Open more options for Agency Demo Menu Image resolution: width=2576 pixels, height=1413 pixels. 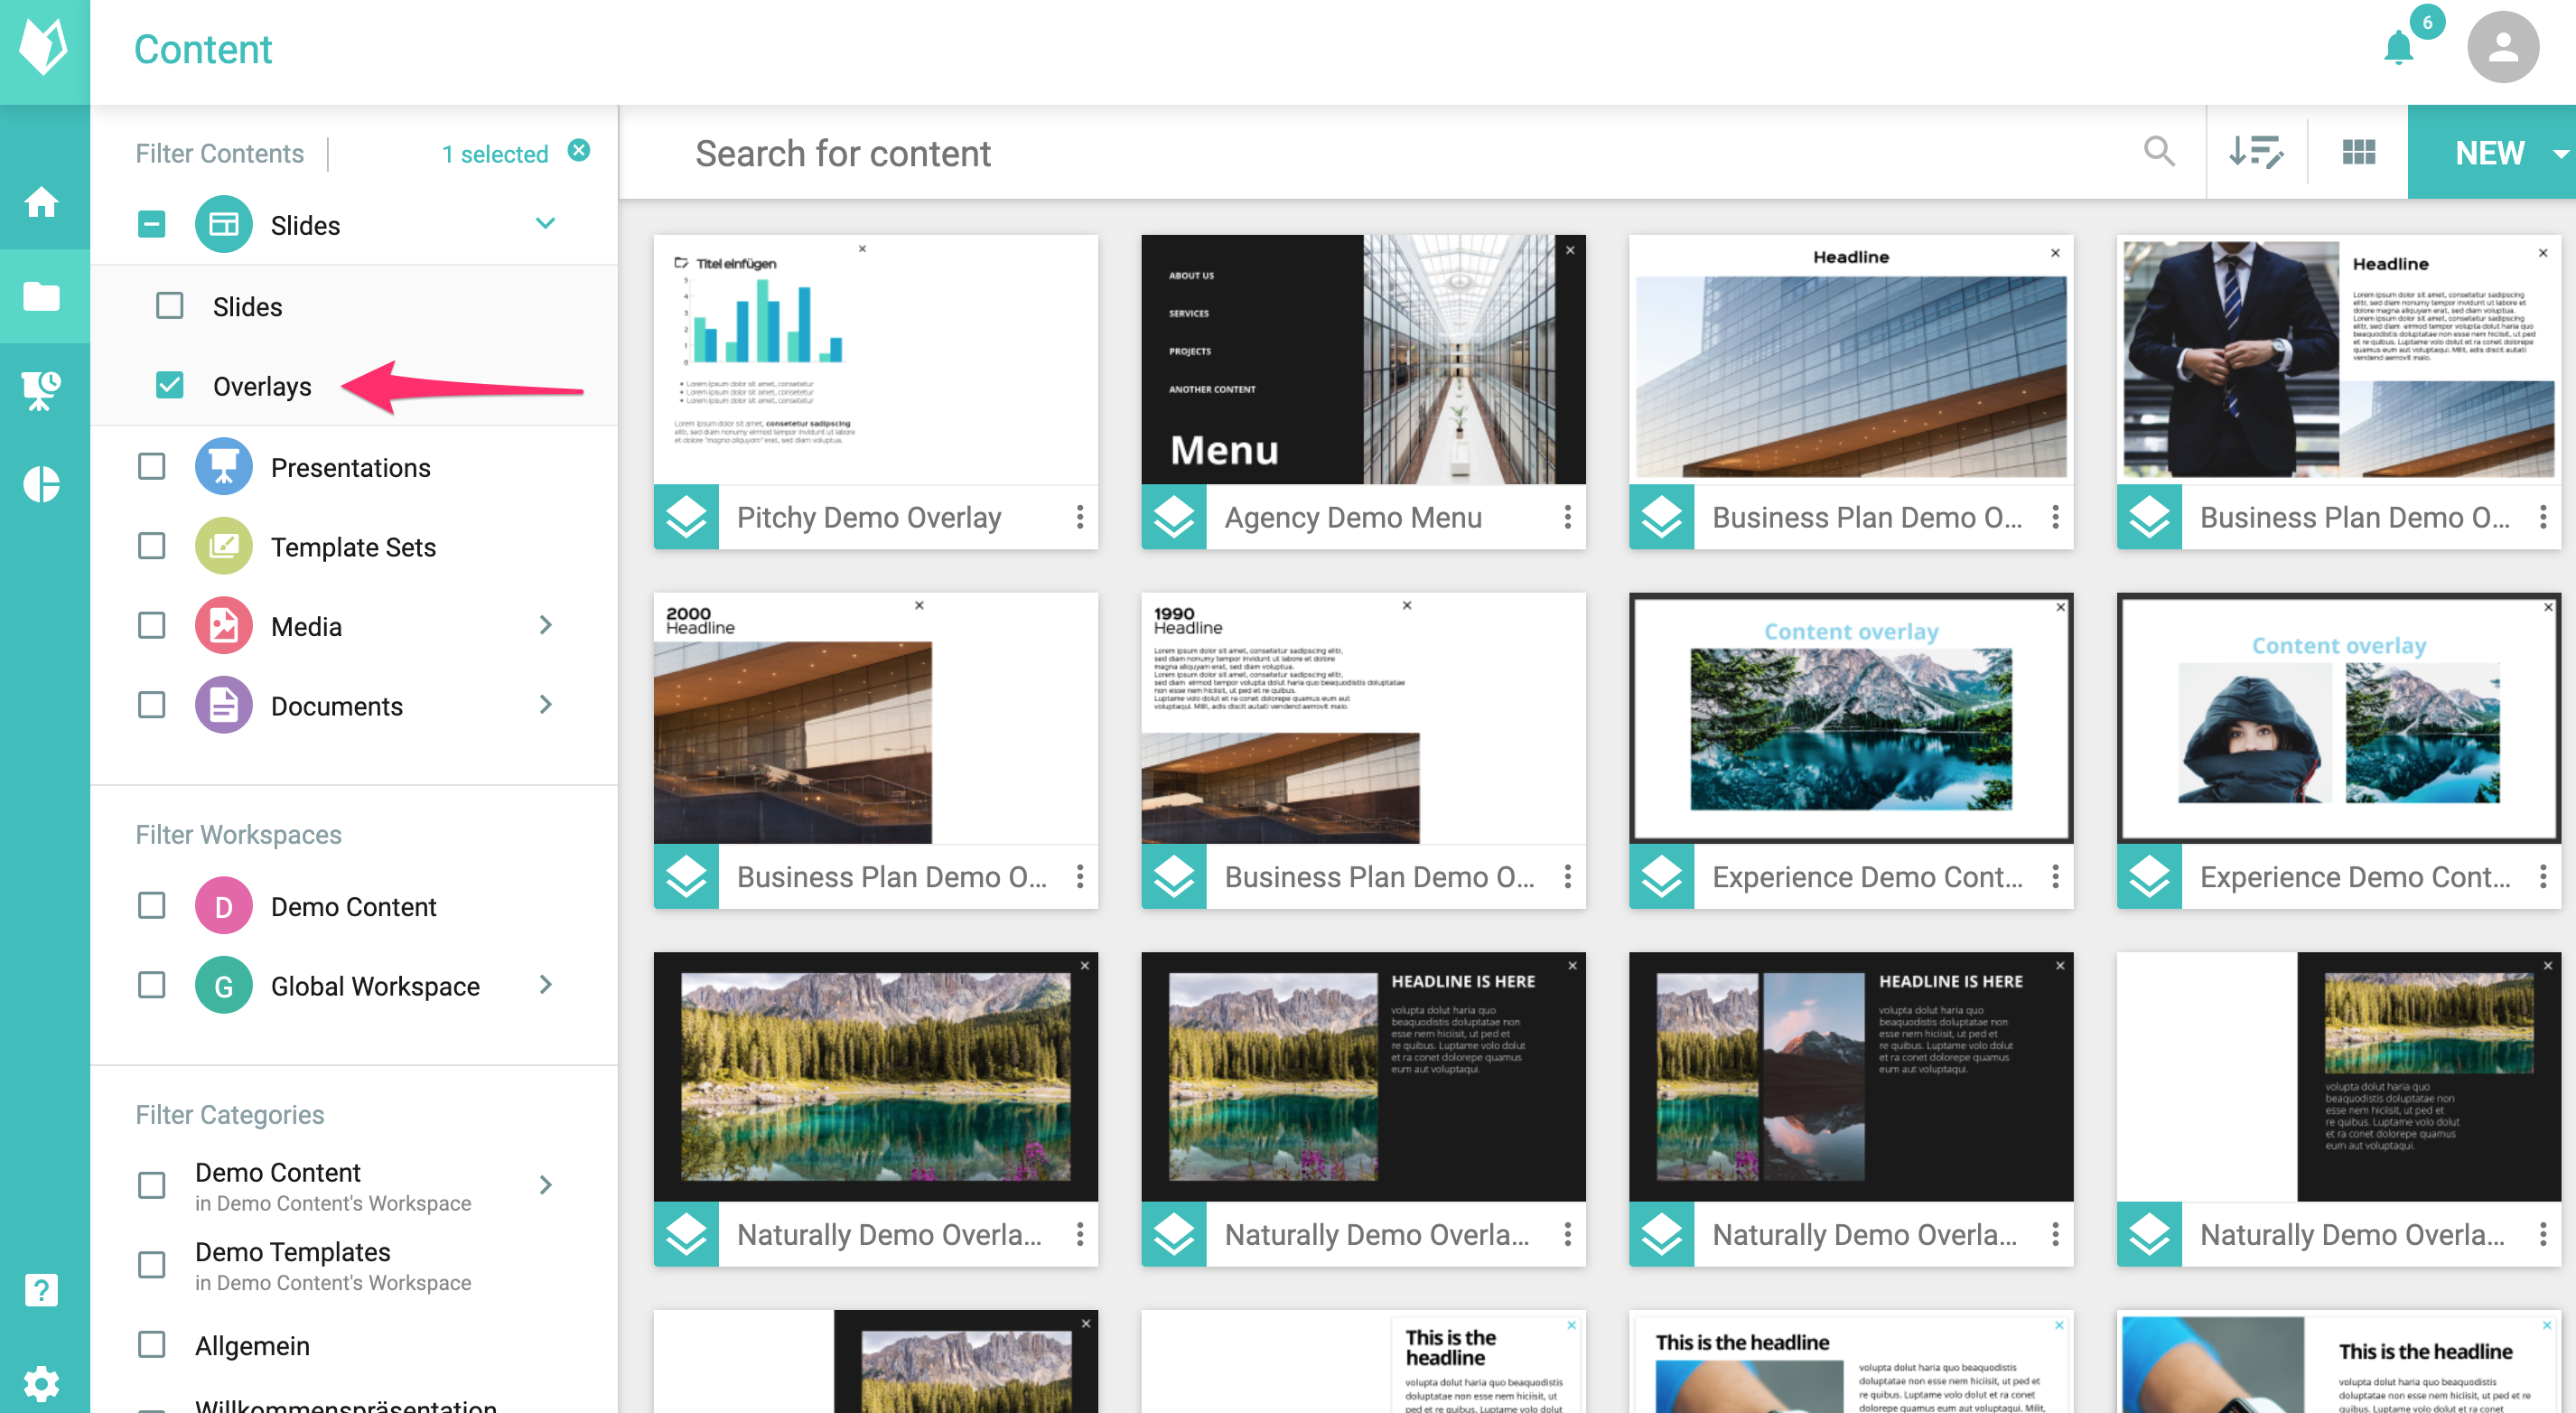pyautogui.click(x=1567, y=517)
